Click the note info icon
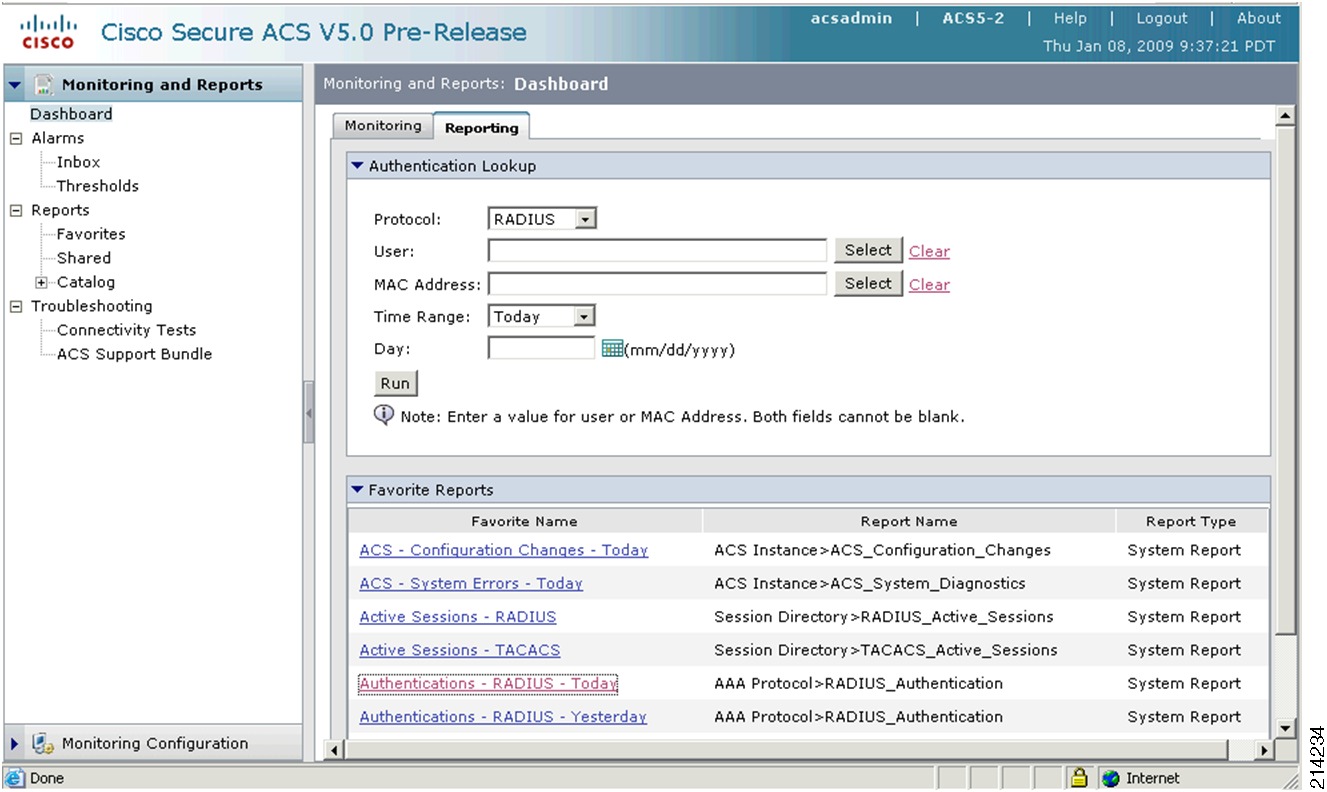The image size is (1327, 792). (x=384, y=415)
